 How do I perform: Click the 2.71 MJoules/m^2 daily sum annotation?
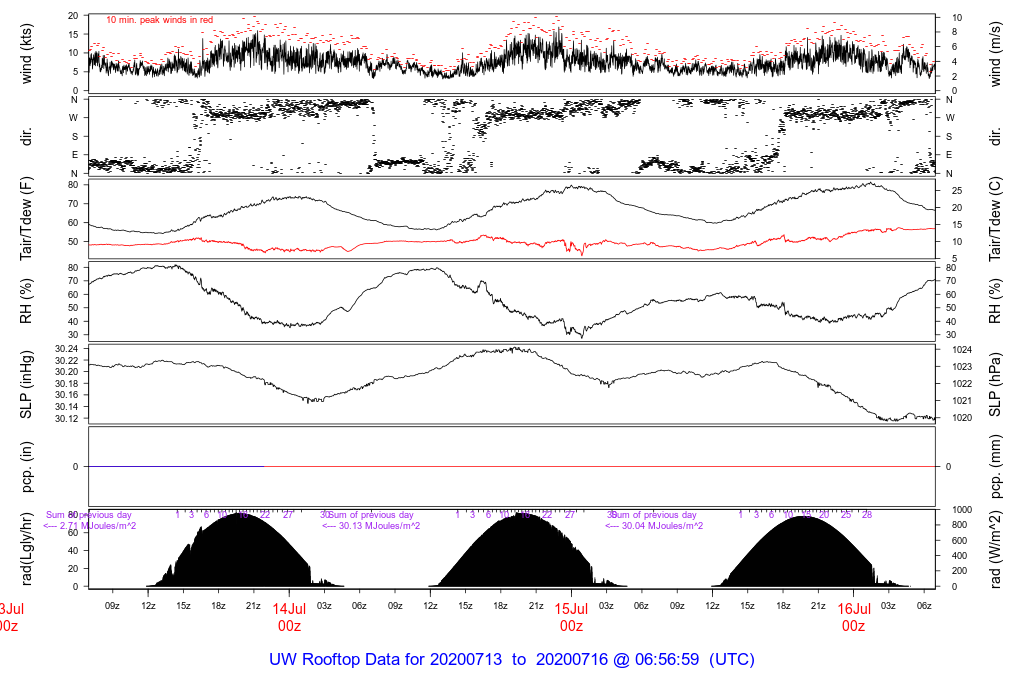pyautogui.click(x=90, y=526)
